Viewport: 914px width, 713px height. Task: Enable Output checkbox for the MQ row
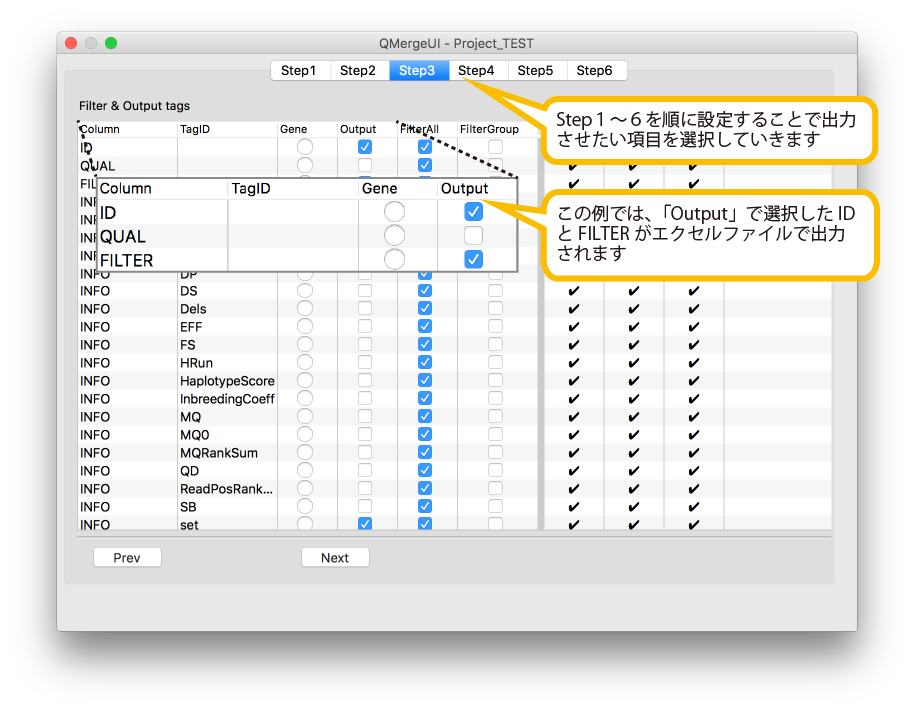click(x=365, y=417)
